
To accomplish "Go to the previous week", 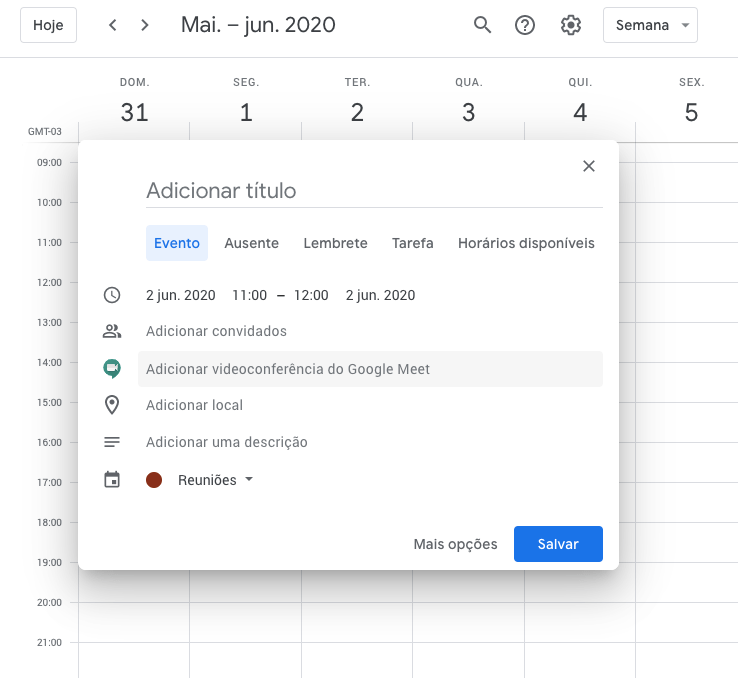I will pyautogui.click(x=112, y=25).
